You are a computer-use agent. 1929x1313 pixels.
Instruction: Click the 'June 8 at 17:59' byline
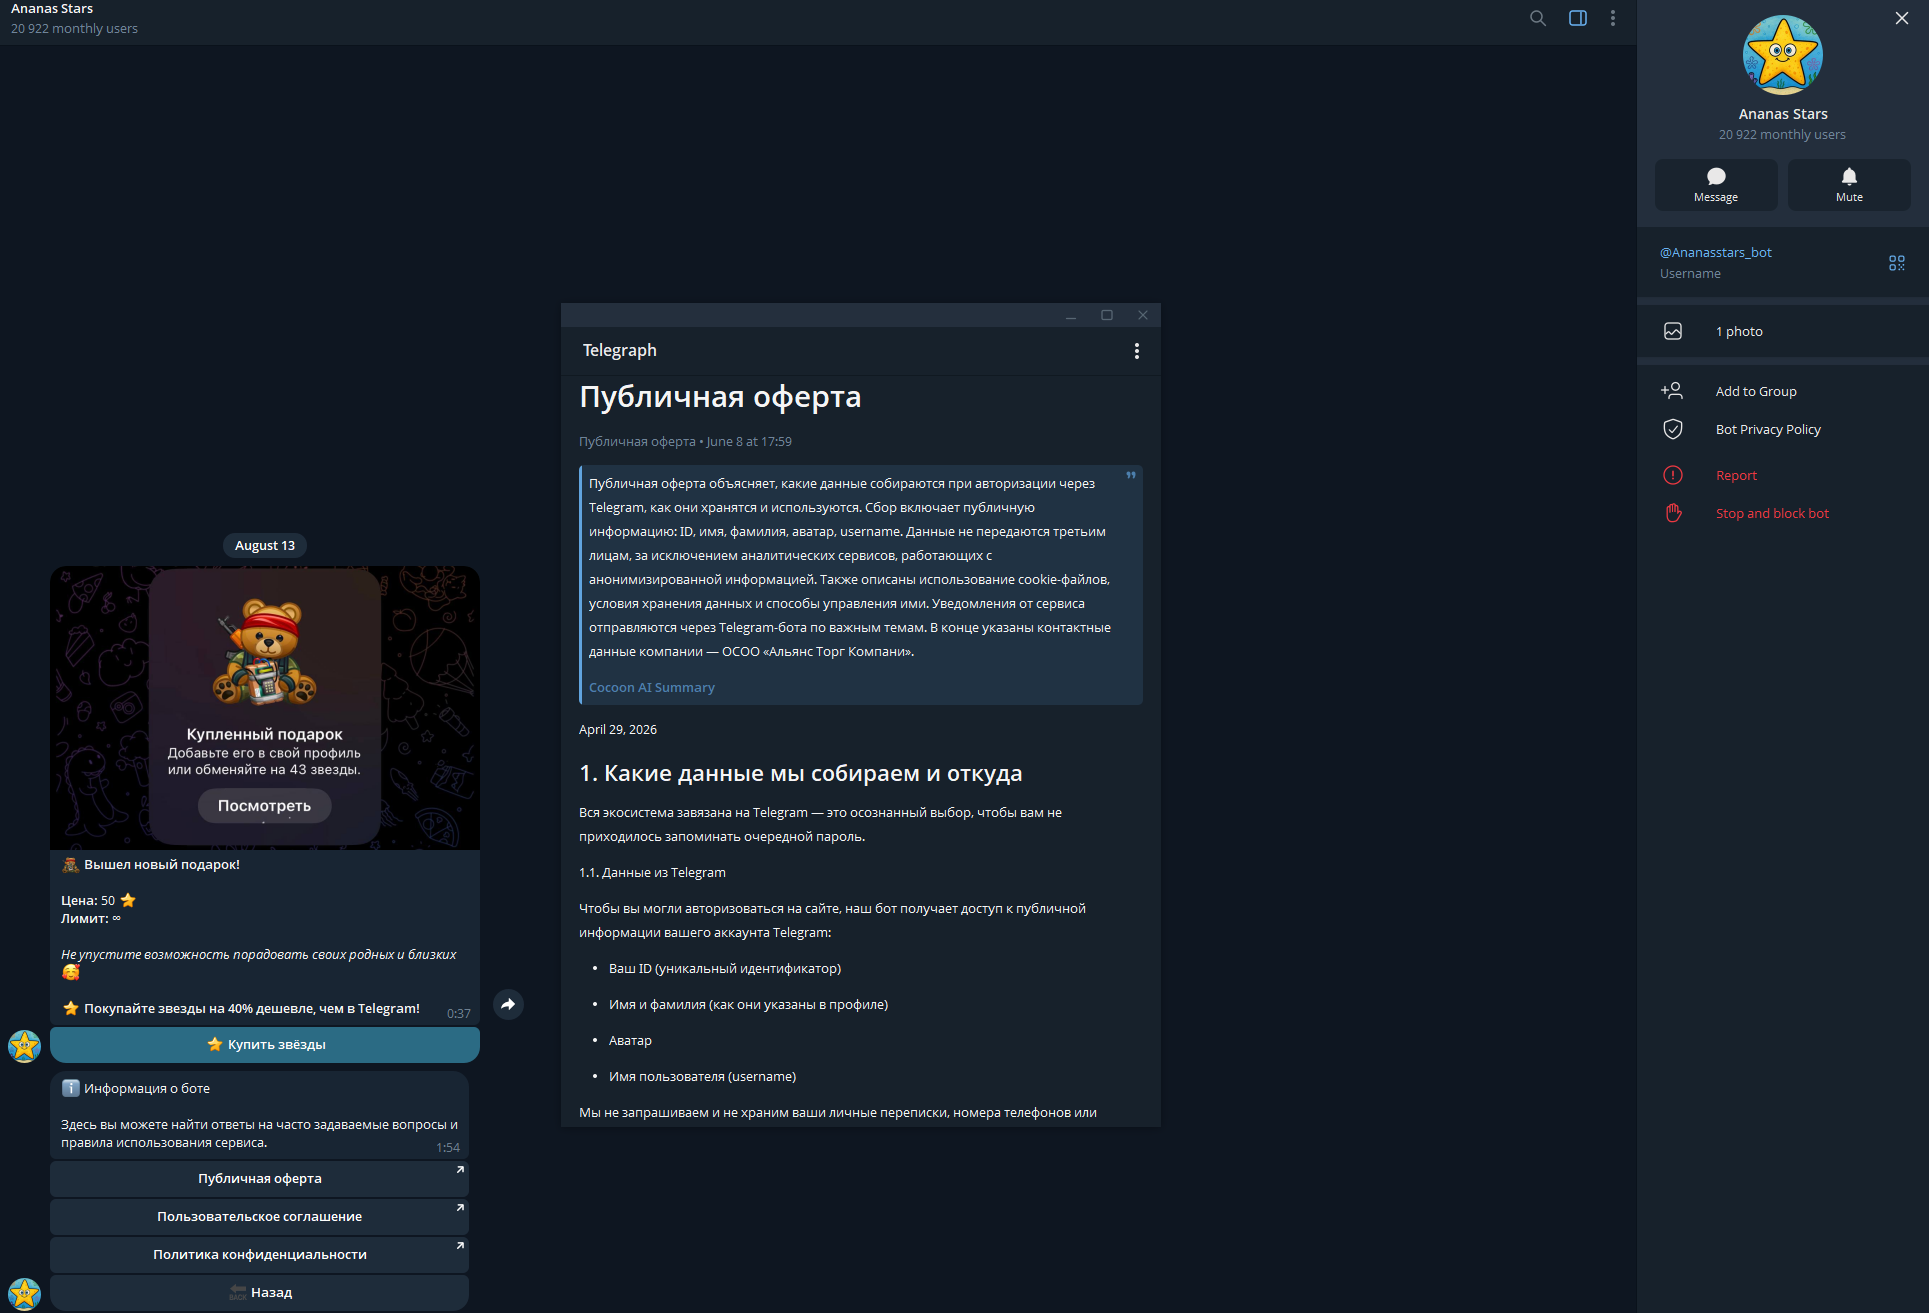click(x=749, y=441)
